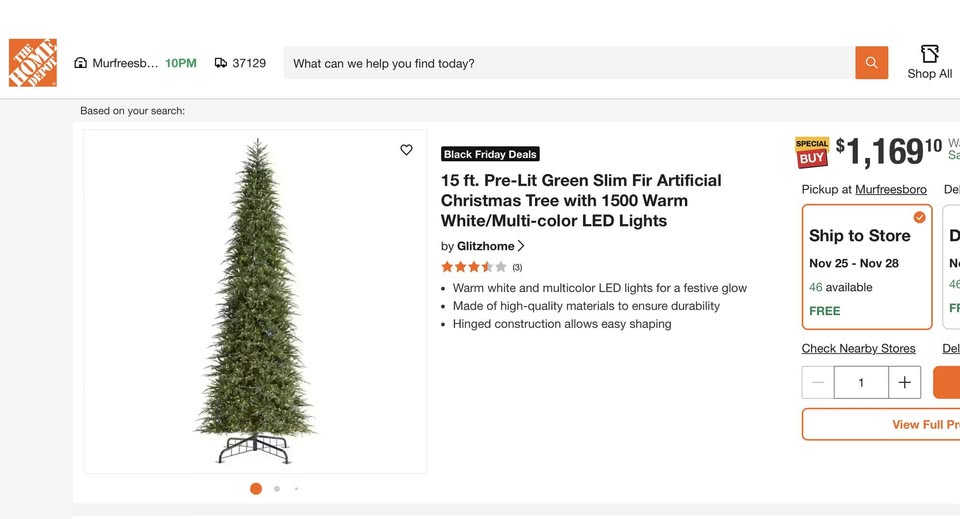Save tree to favorites with heart icon
This screenshot has width=960, height=519.
406,150
